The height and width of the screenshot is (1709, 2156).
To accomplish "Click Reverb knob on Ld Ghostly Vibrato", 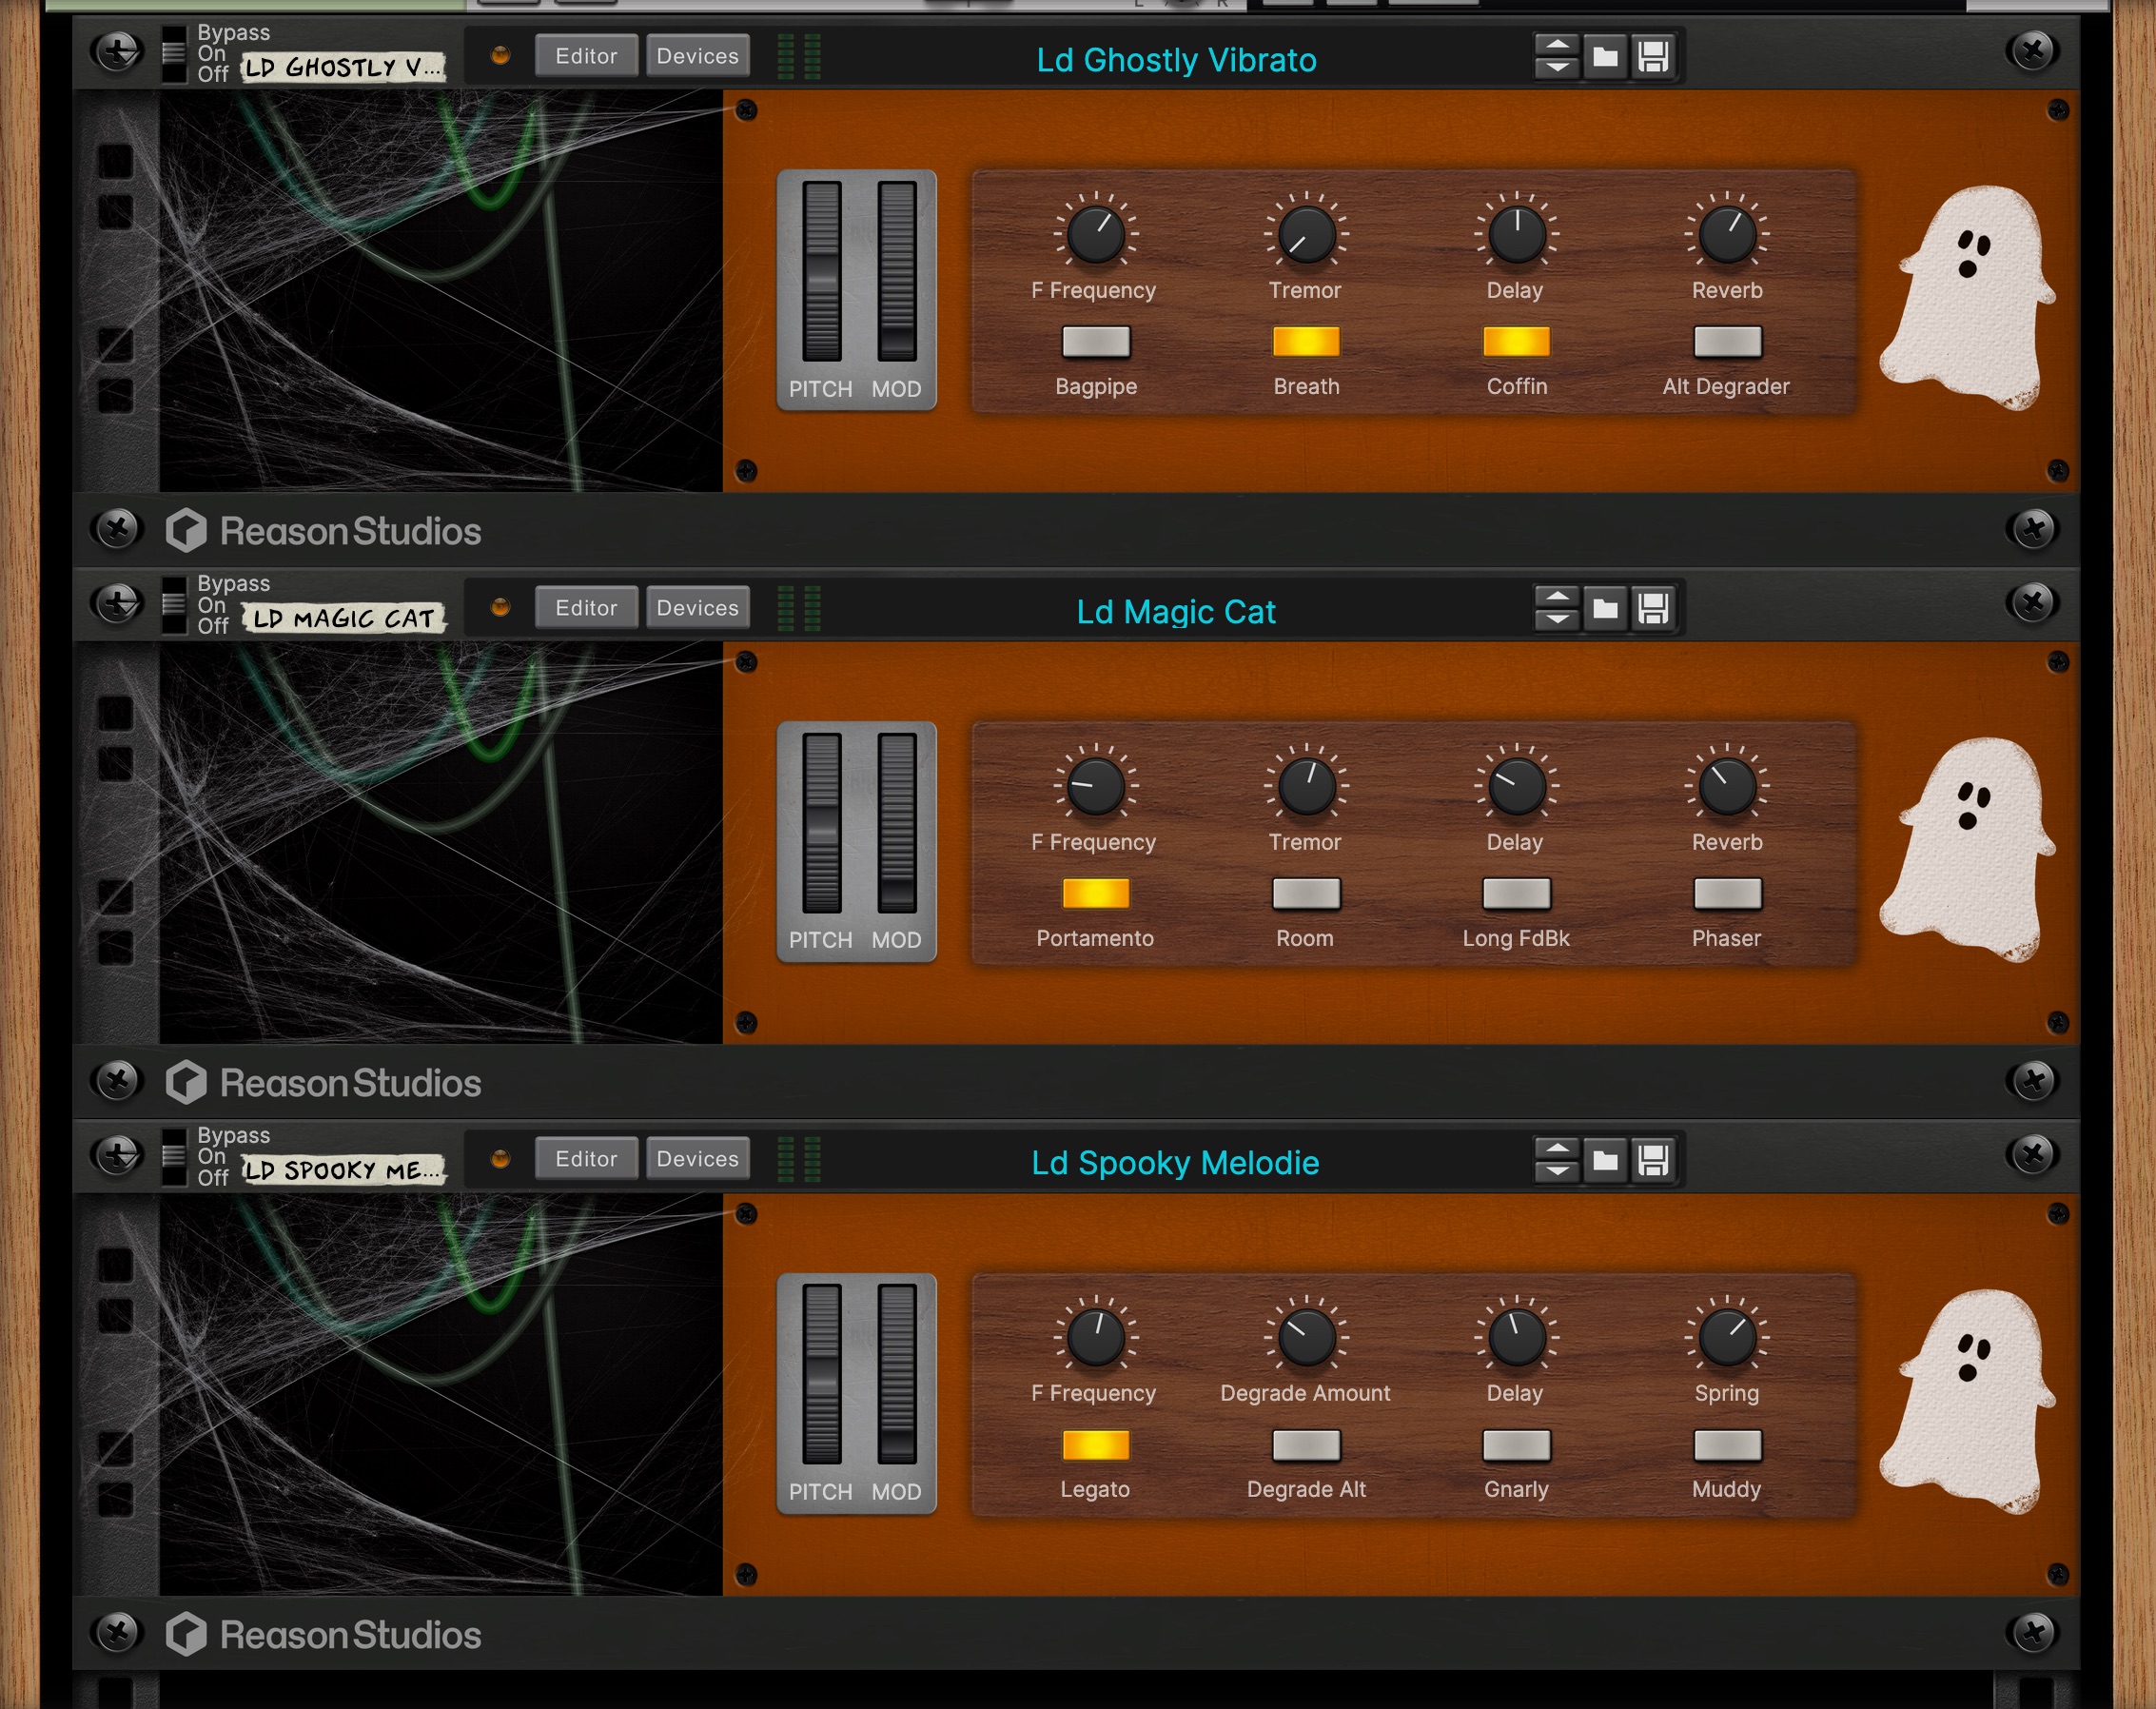I will [1728, 234].
